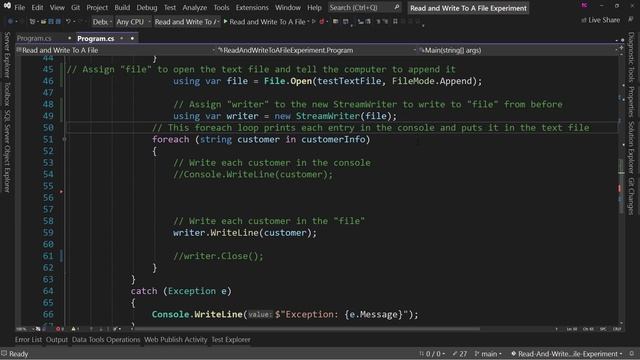Open the Analyze menu
640x360 pixels.
pos(195,8)
